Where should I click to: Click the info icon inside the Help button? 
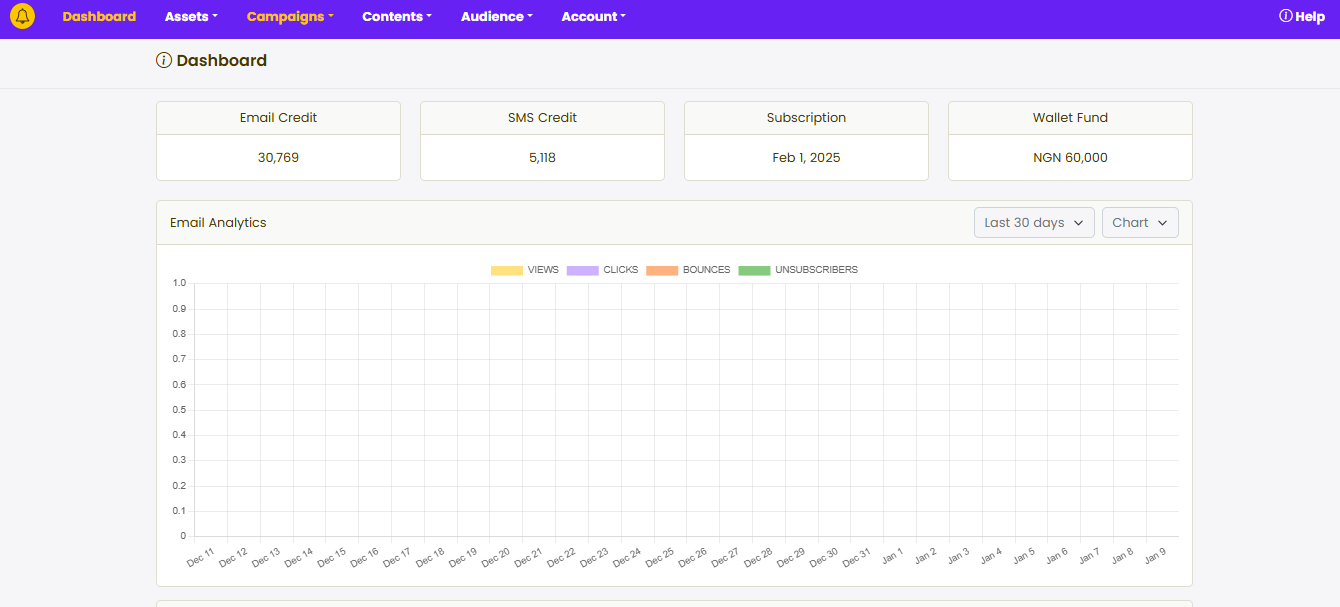click(1286, 15)
